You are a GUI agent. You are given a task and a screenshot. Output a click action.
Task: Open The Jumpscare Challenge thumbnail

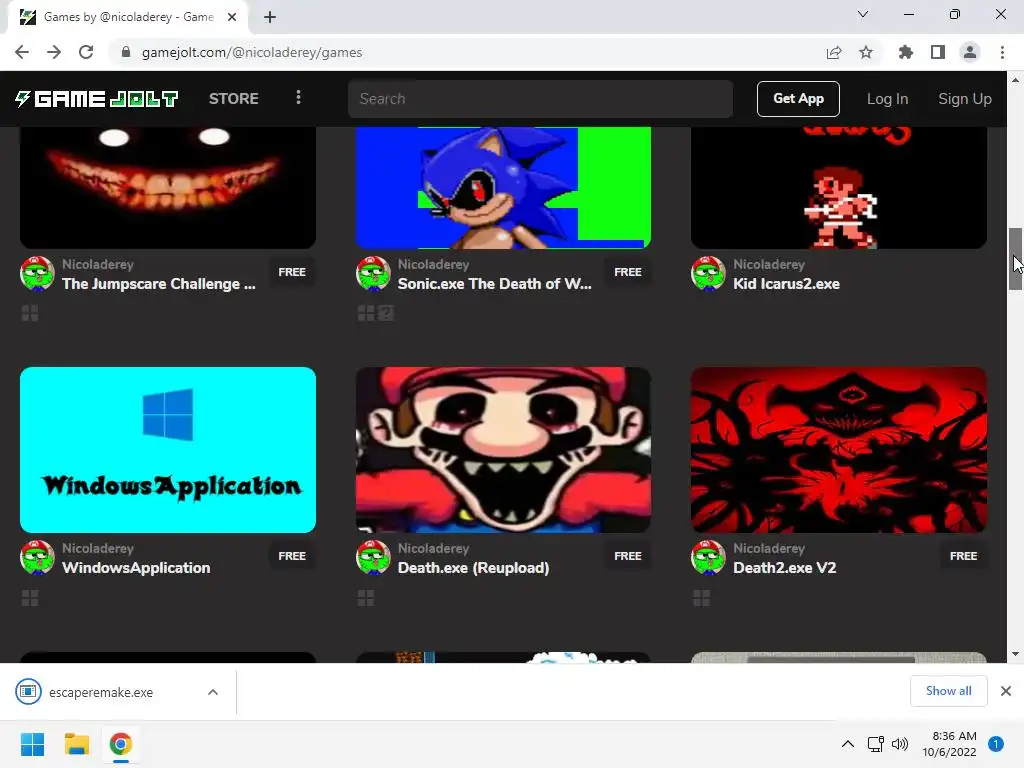tap(168, 187)
